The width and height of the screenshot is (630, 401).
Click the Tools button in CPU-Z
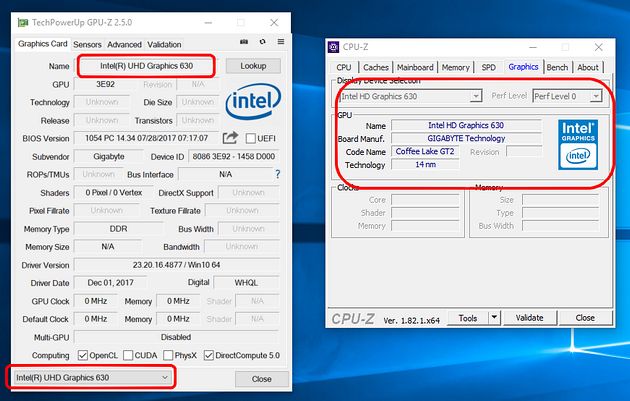pyautogui.click(x=468, y=318)
